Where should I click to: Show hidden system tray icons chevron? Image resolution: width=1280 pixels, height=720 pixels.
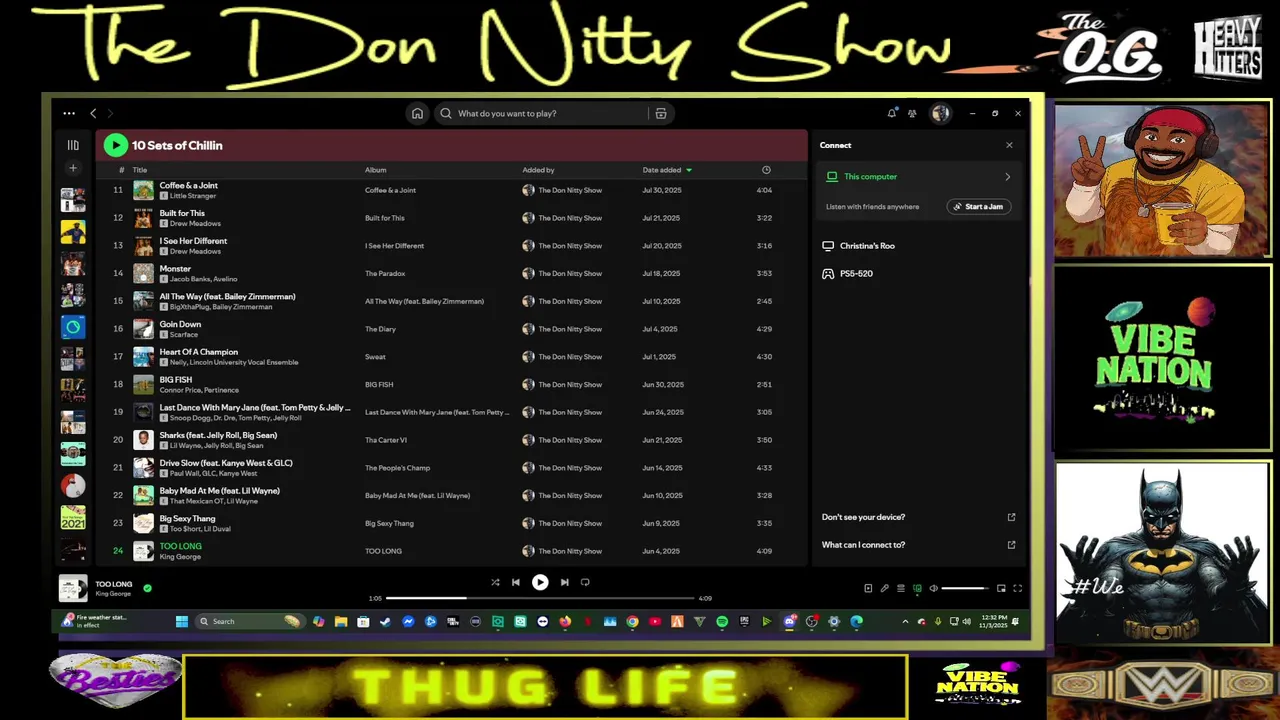[905, 621]
